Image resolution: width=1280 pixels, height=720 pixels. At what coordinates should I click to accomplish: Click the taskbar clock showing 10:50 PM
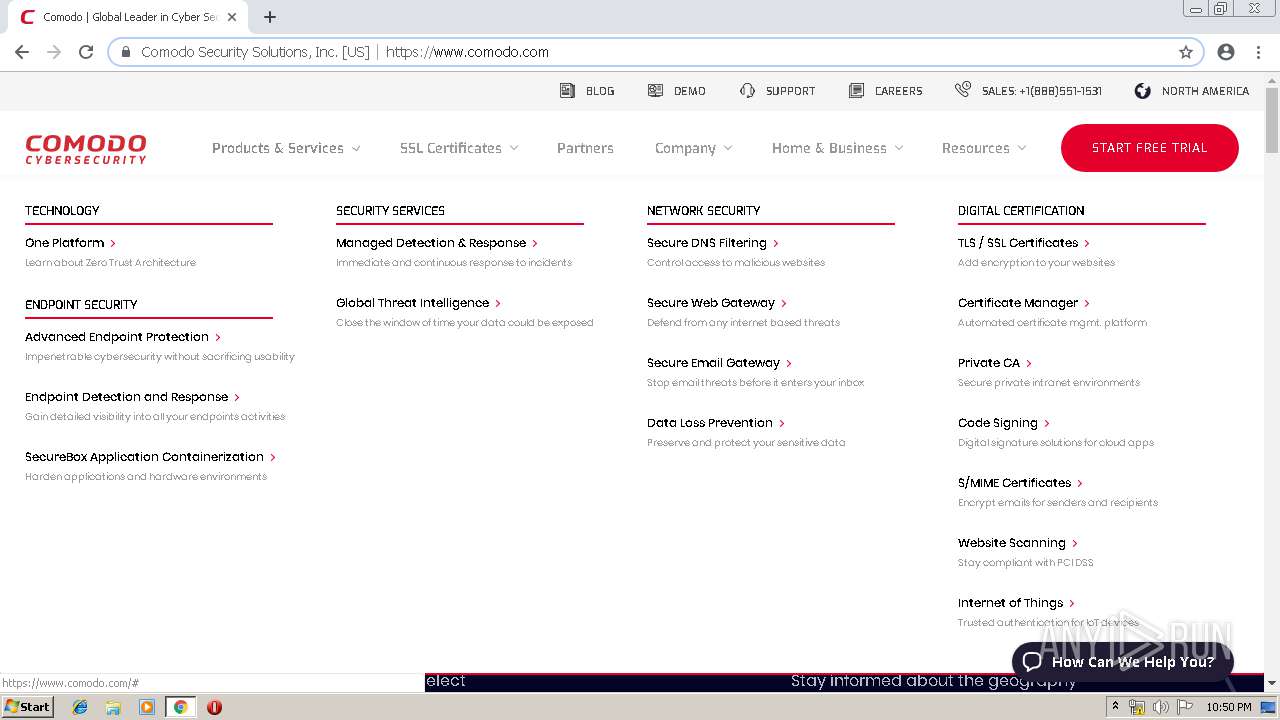point(1229,707)
